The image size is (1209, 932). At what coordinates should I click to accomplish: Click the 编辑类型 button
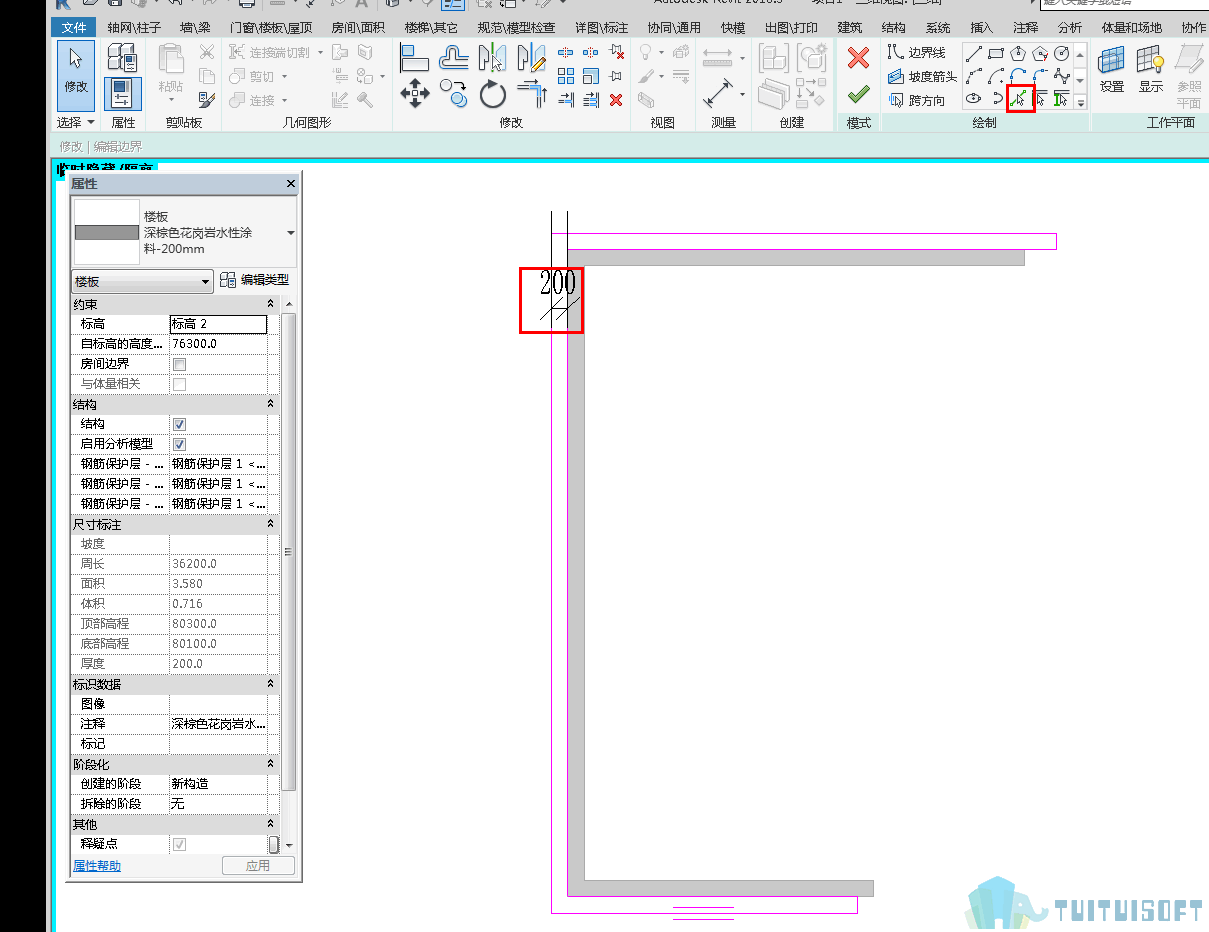(x=255, y=280)
